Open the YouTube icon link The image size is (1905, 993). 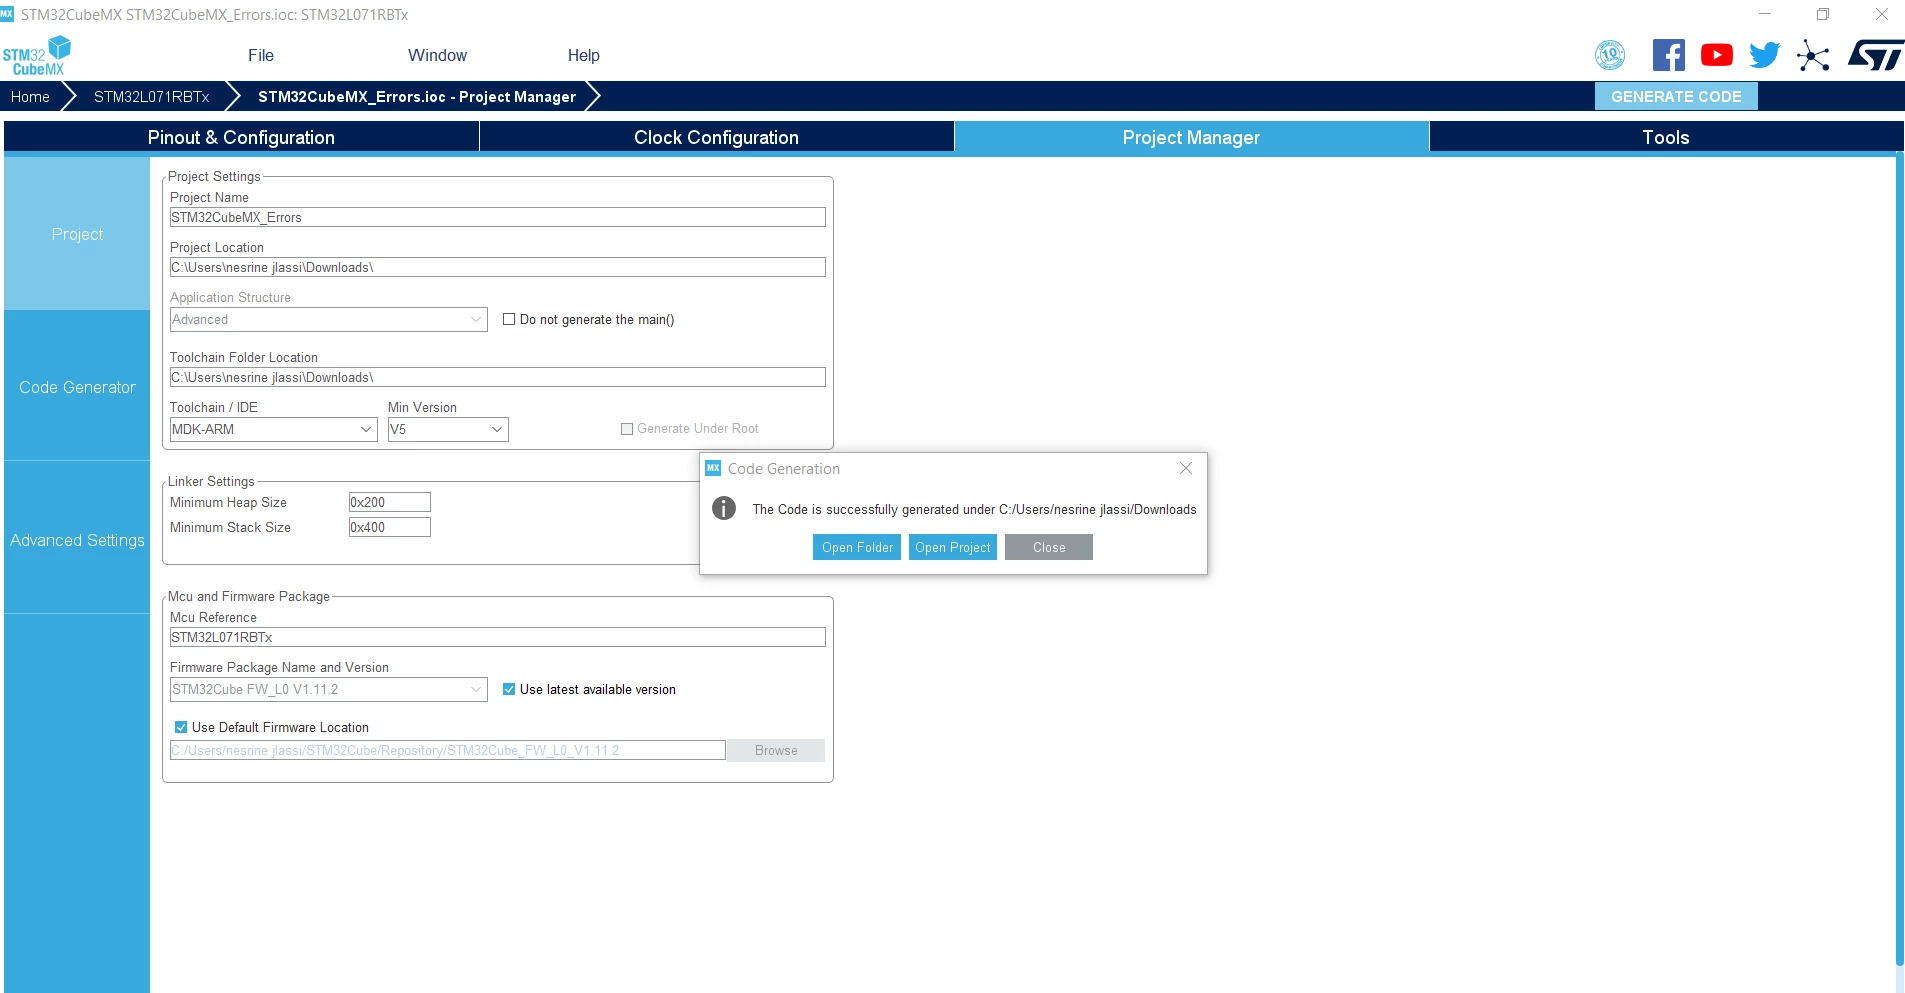pos(1717,55)
